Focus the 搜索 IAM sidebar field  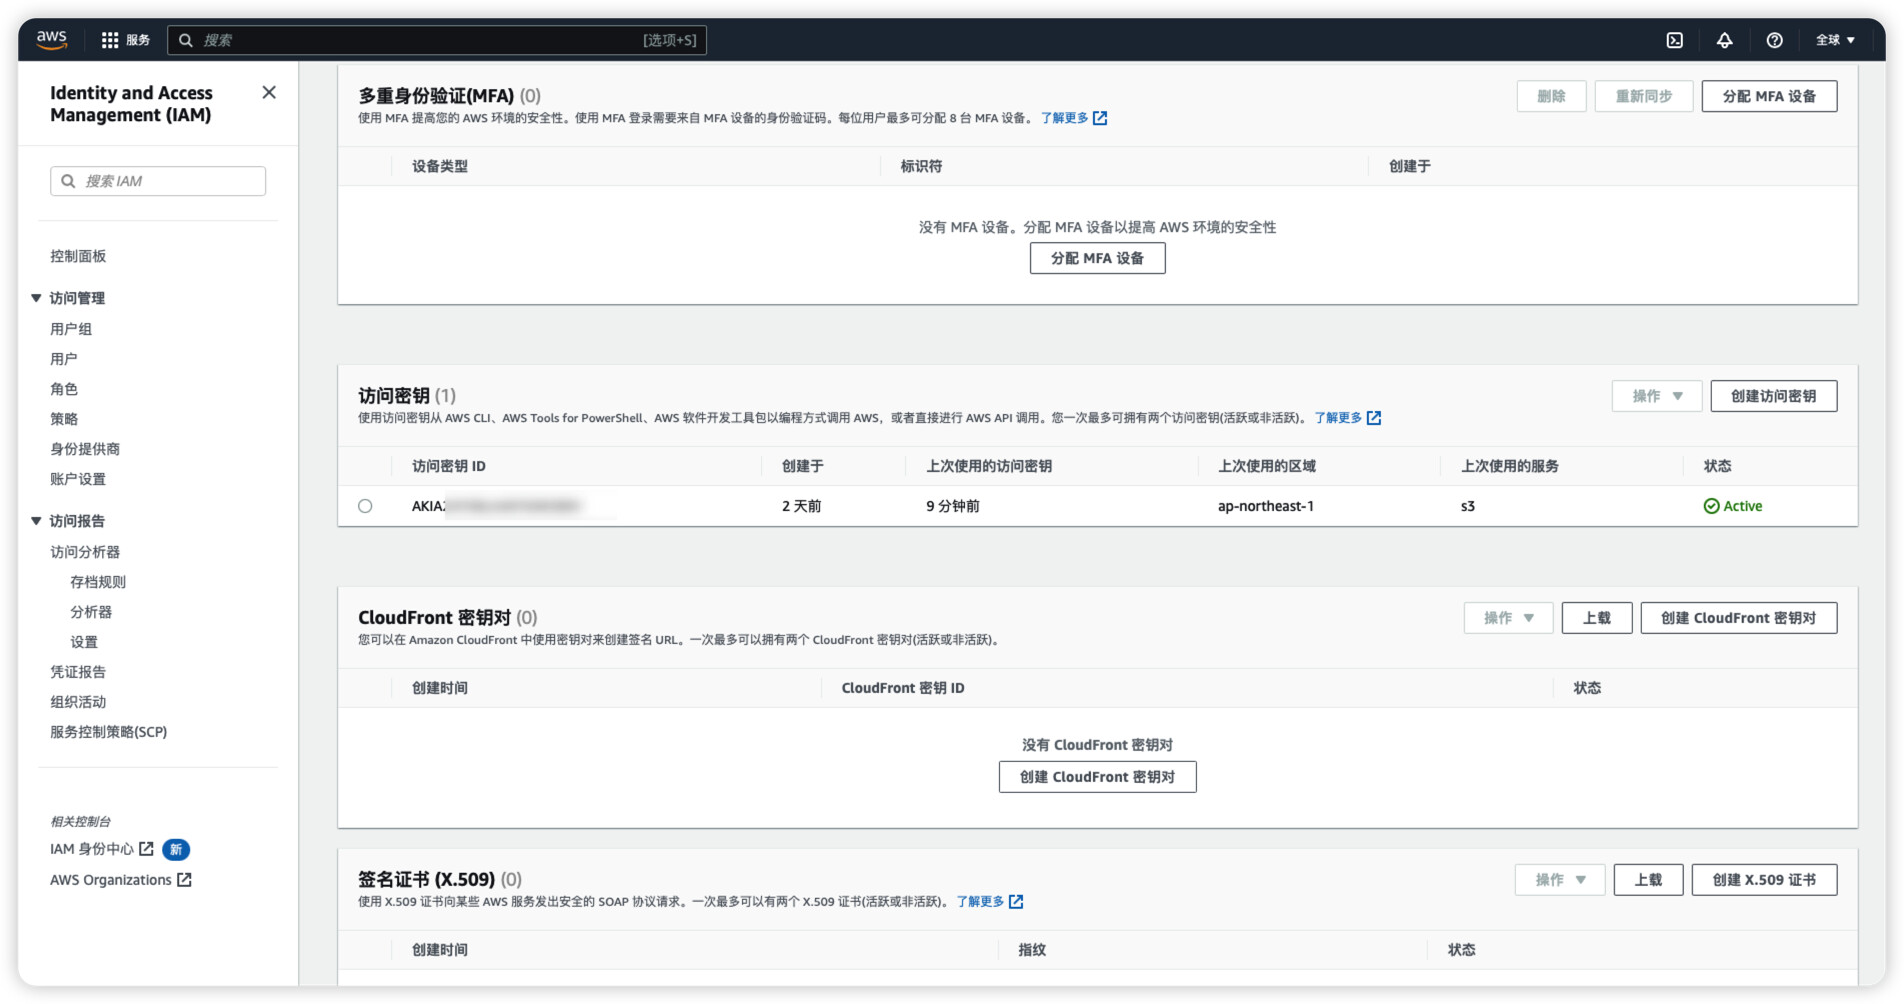coord(158,181)
